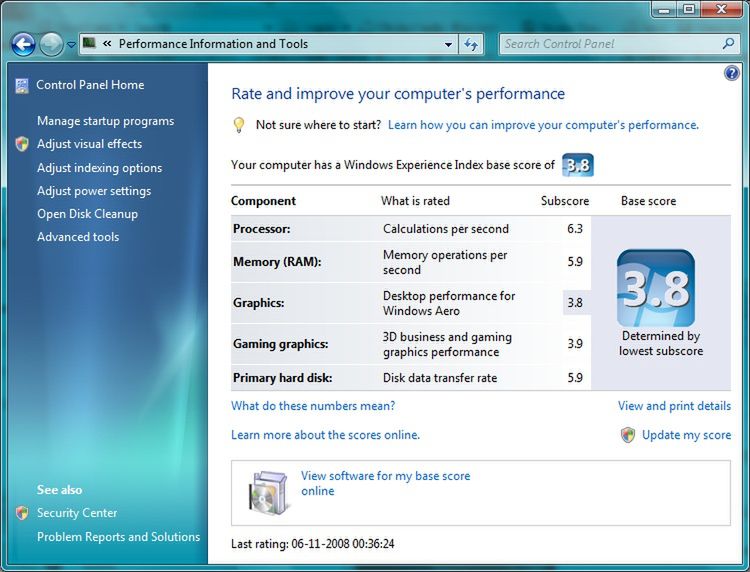Click the Memory (RAM) row label
The height and width of the screenshot is (572, 750).
(x=277, y=262)
